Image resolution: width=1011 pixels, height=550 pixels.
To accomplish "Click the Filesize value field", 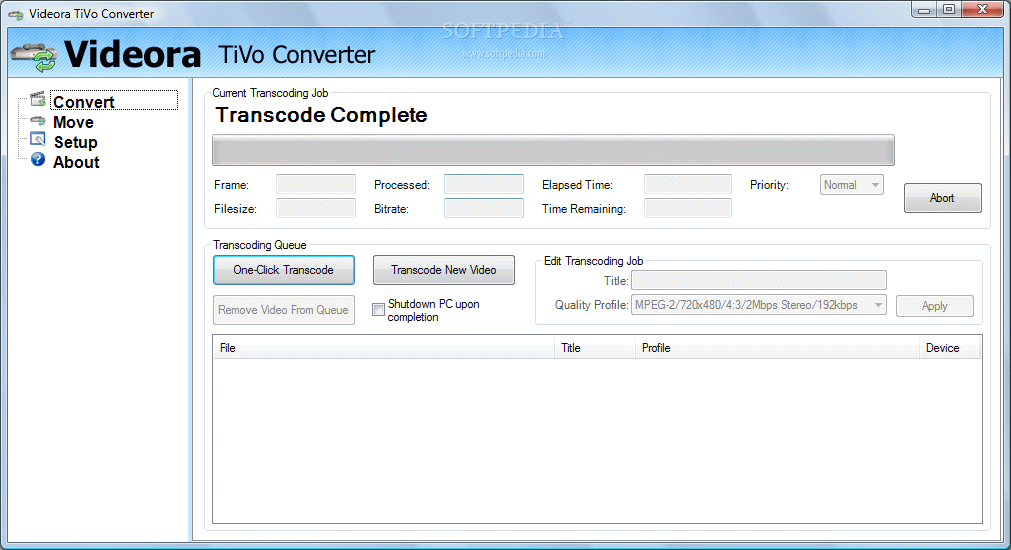I will 315,208.
